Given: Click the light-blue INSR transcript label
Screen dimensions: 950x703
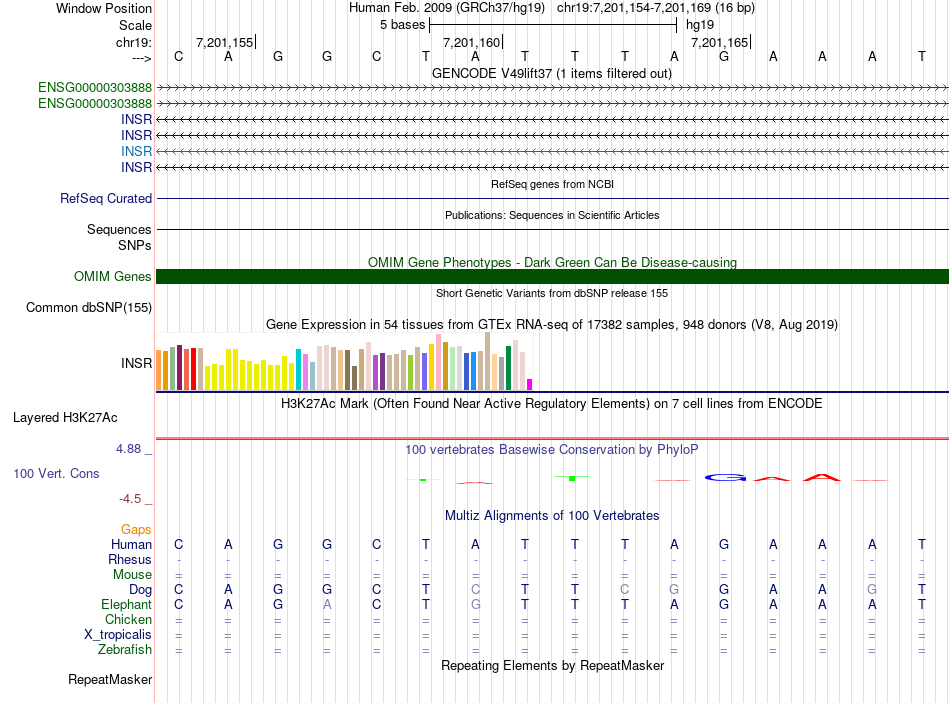Looking at the screenshot, I should (136, 150).
